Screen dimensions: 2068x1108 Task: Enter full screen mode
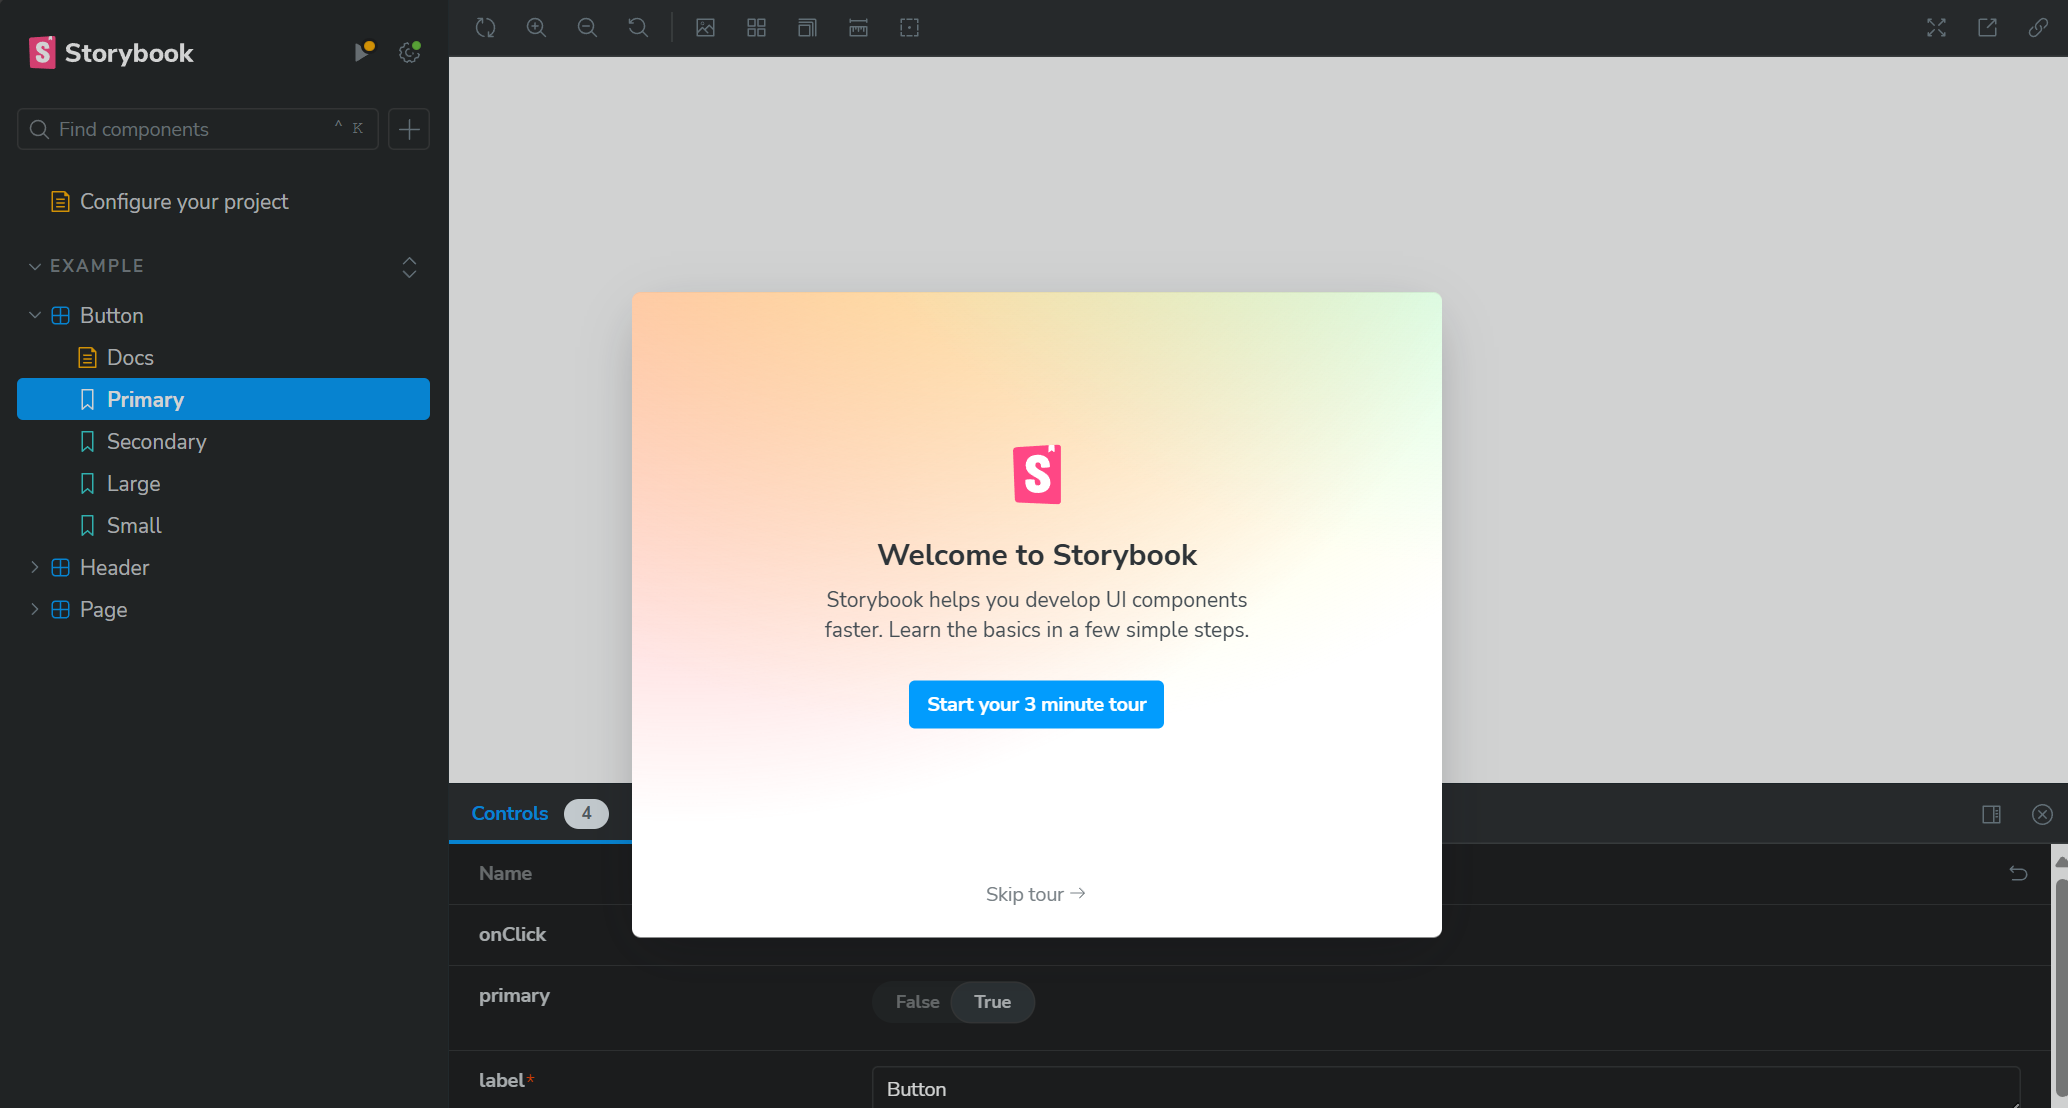1937,28
